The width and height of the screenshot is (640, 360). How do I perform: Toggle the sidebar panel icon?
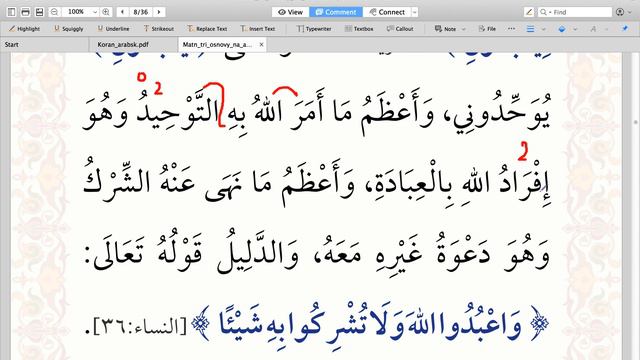pos(11,12)
